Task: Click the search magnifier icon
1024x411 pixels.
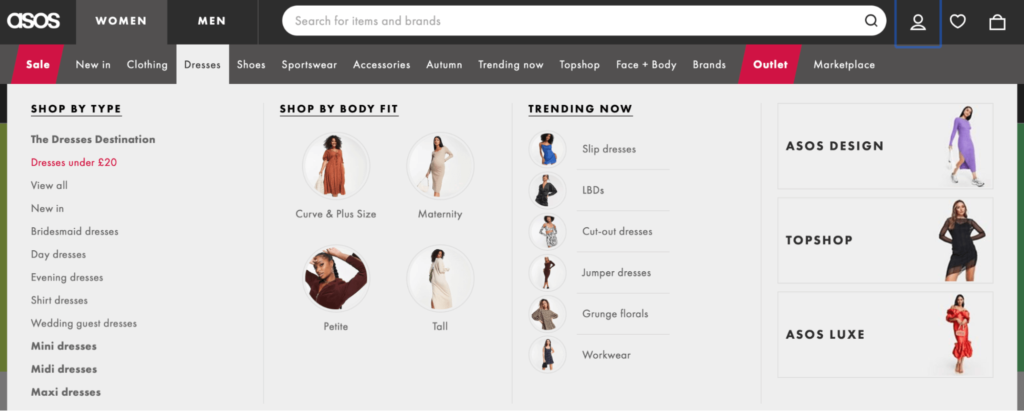Action: 871,21
